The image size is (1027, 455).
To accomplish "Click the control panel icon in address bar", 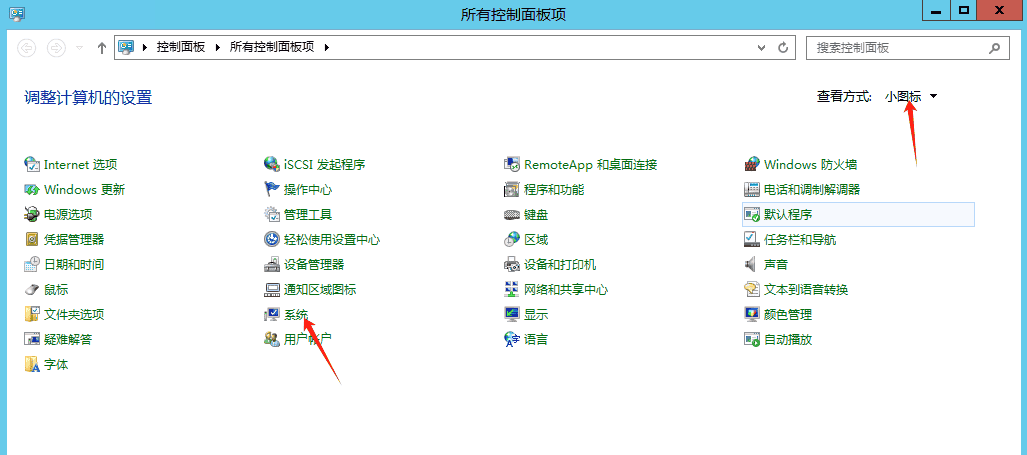I will [x=126, y=47].
